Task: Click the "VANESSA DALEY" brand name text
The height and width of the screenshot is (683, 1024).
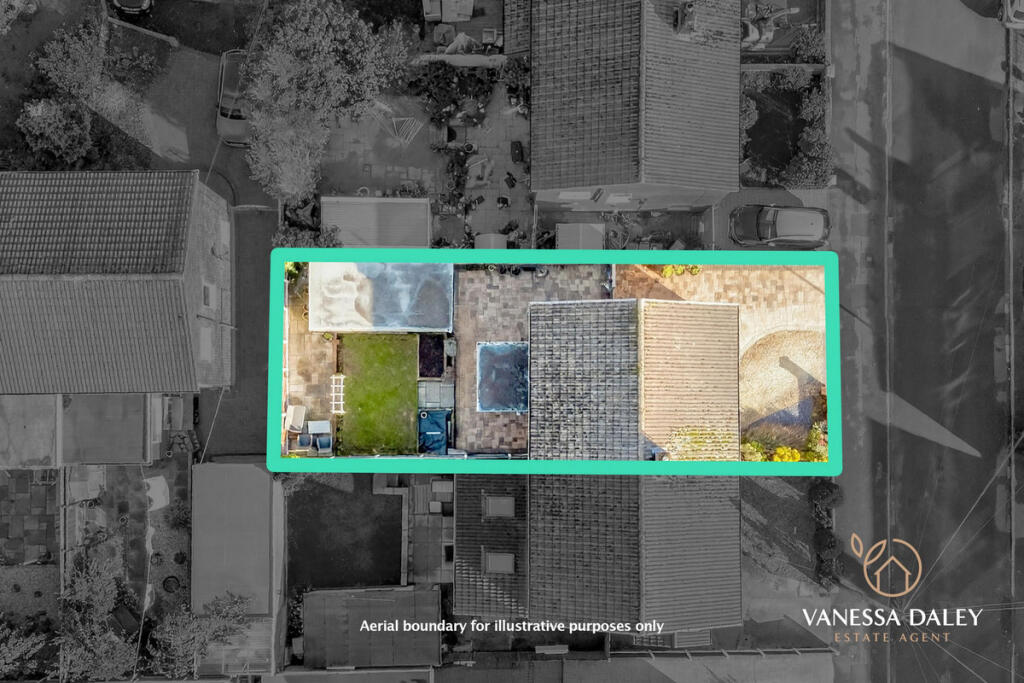Action: pyautogui.click(x=891, y=617)
